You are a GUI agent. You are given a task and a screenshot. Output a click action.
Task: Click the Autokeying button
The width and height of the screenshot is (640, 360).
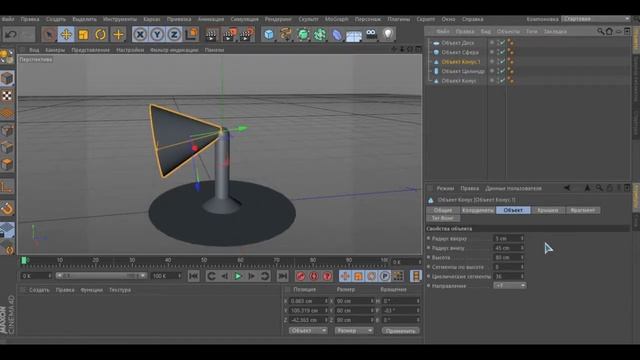[x=314, y=276]
